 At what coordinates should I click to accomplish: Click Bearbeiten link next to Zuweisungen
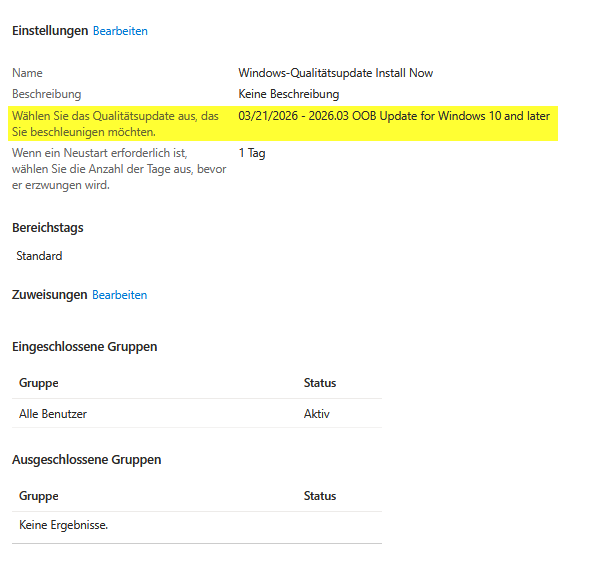click(119, 295)
